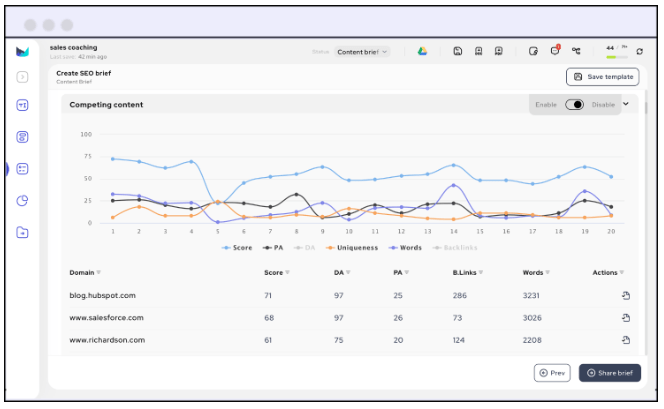Sort by the Domain column header
Viewport: 664px width, 409px height.
click(85, 273)
